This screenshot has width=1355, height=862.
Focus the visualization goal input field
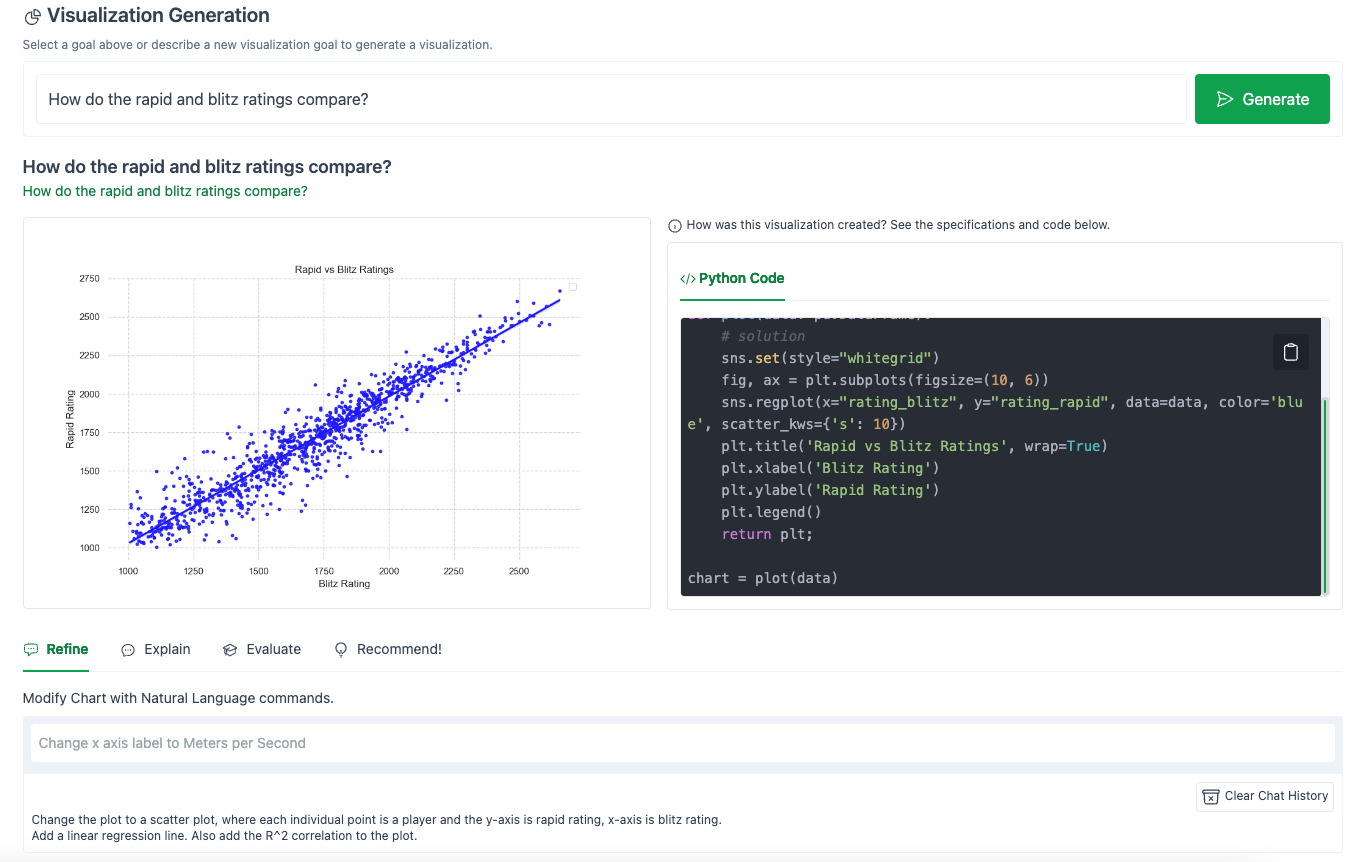click(610, 99)
